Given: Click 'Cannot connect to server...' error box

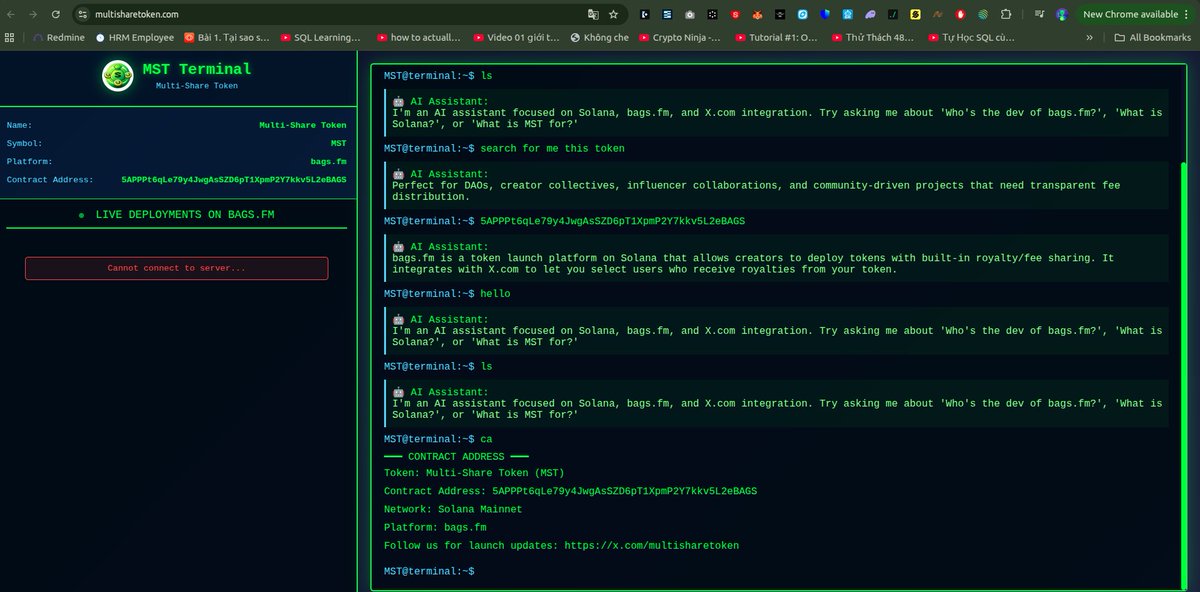Looking at the screenshot, I should (176, 268).
